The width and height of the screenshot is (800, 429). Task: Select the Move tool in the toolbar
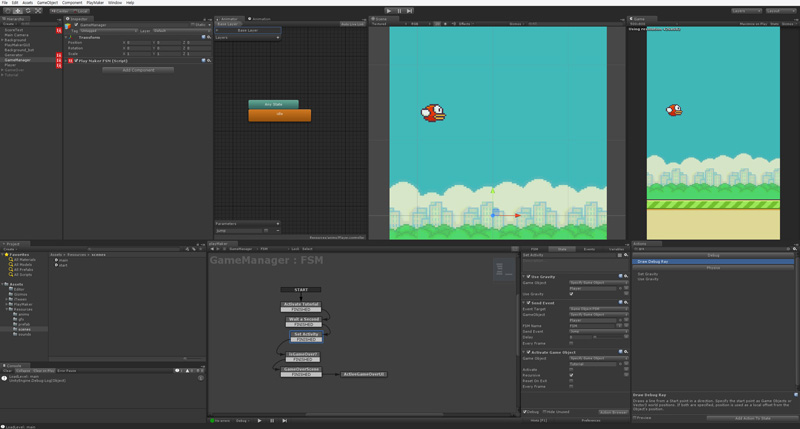(x=18, y=11)
